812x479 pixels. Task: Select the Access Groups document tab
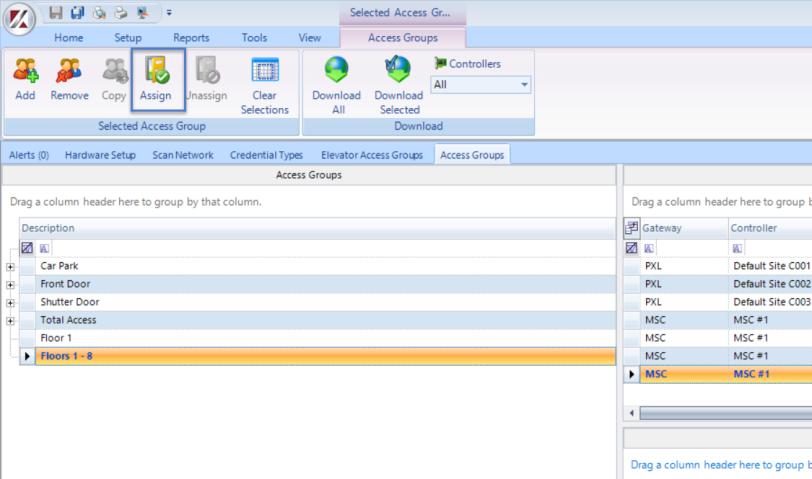(x=472, y=155)
